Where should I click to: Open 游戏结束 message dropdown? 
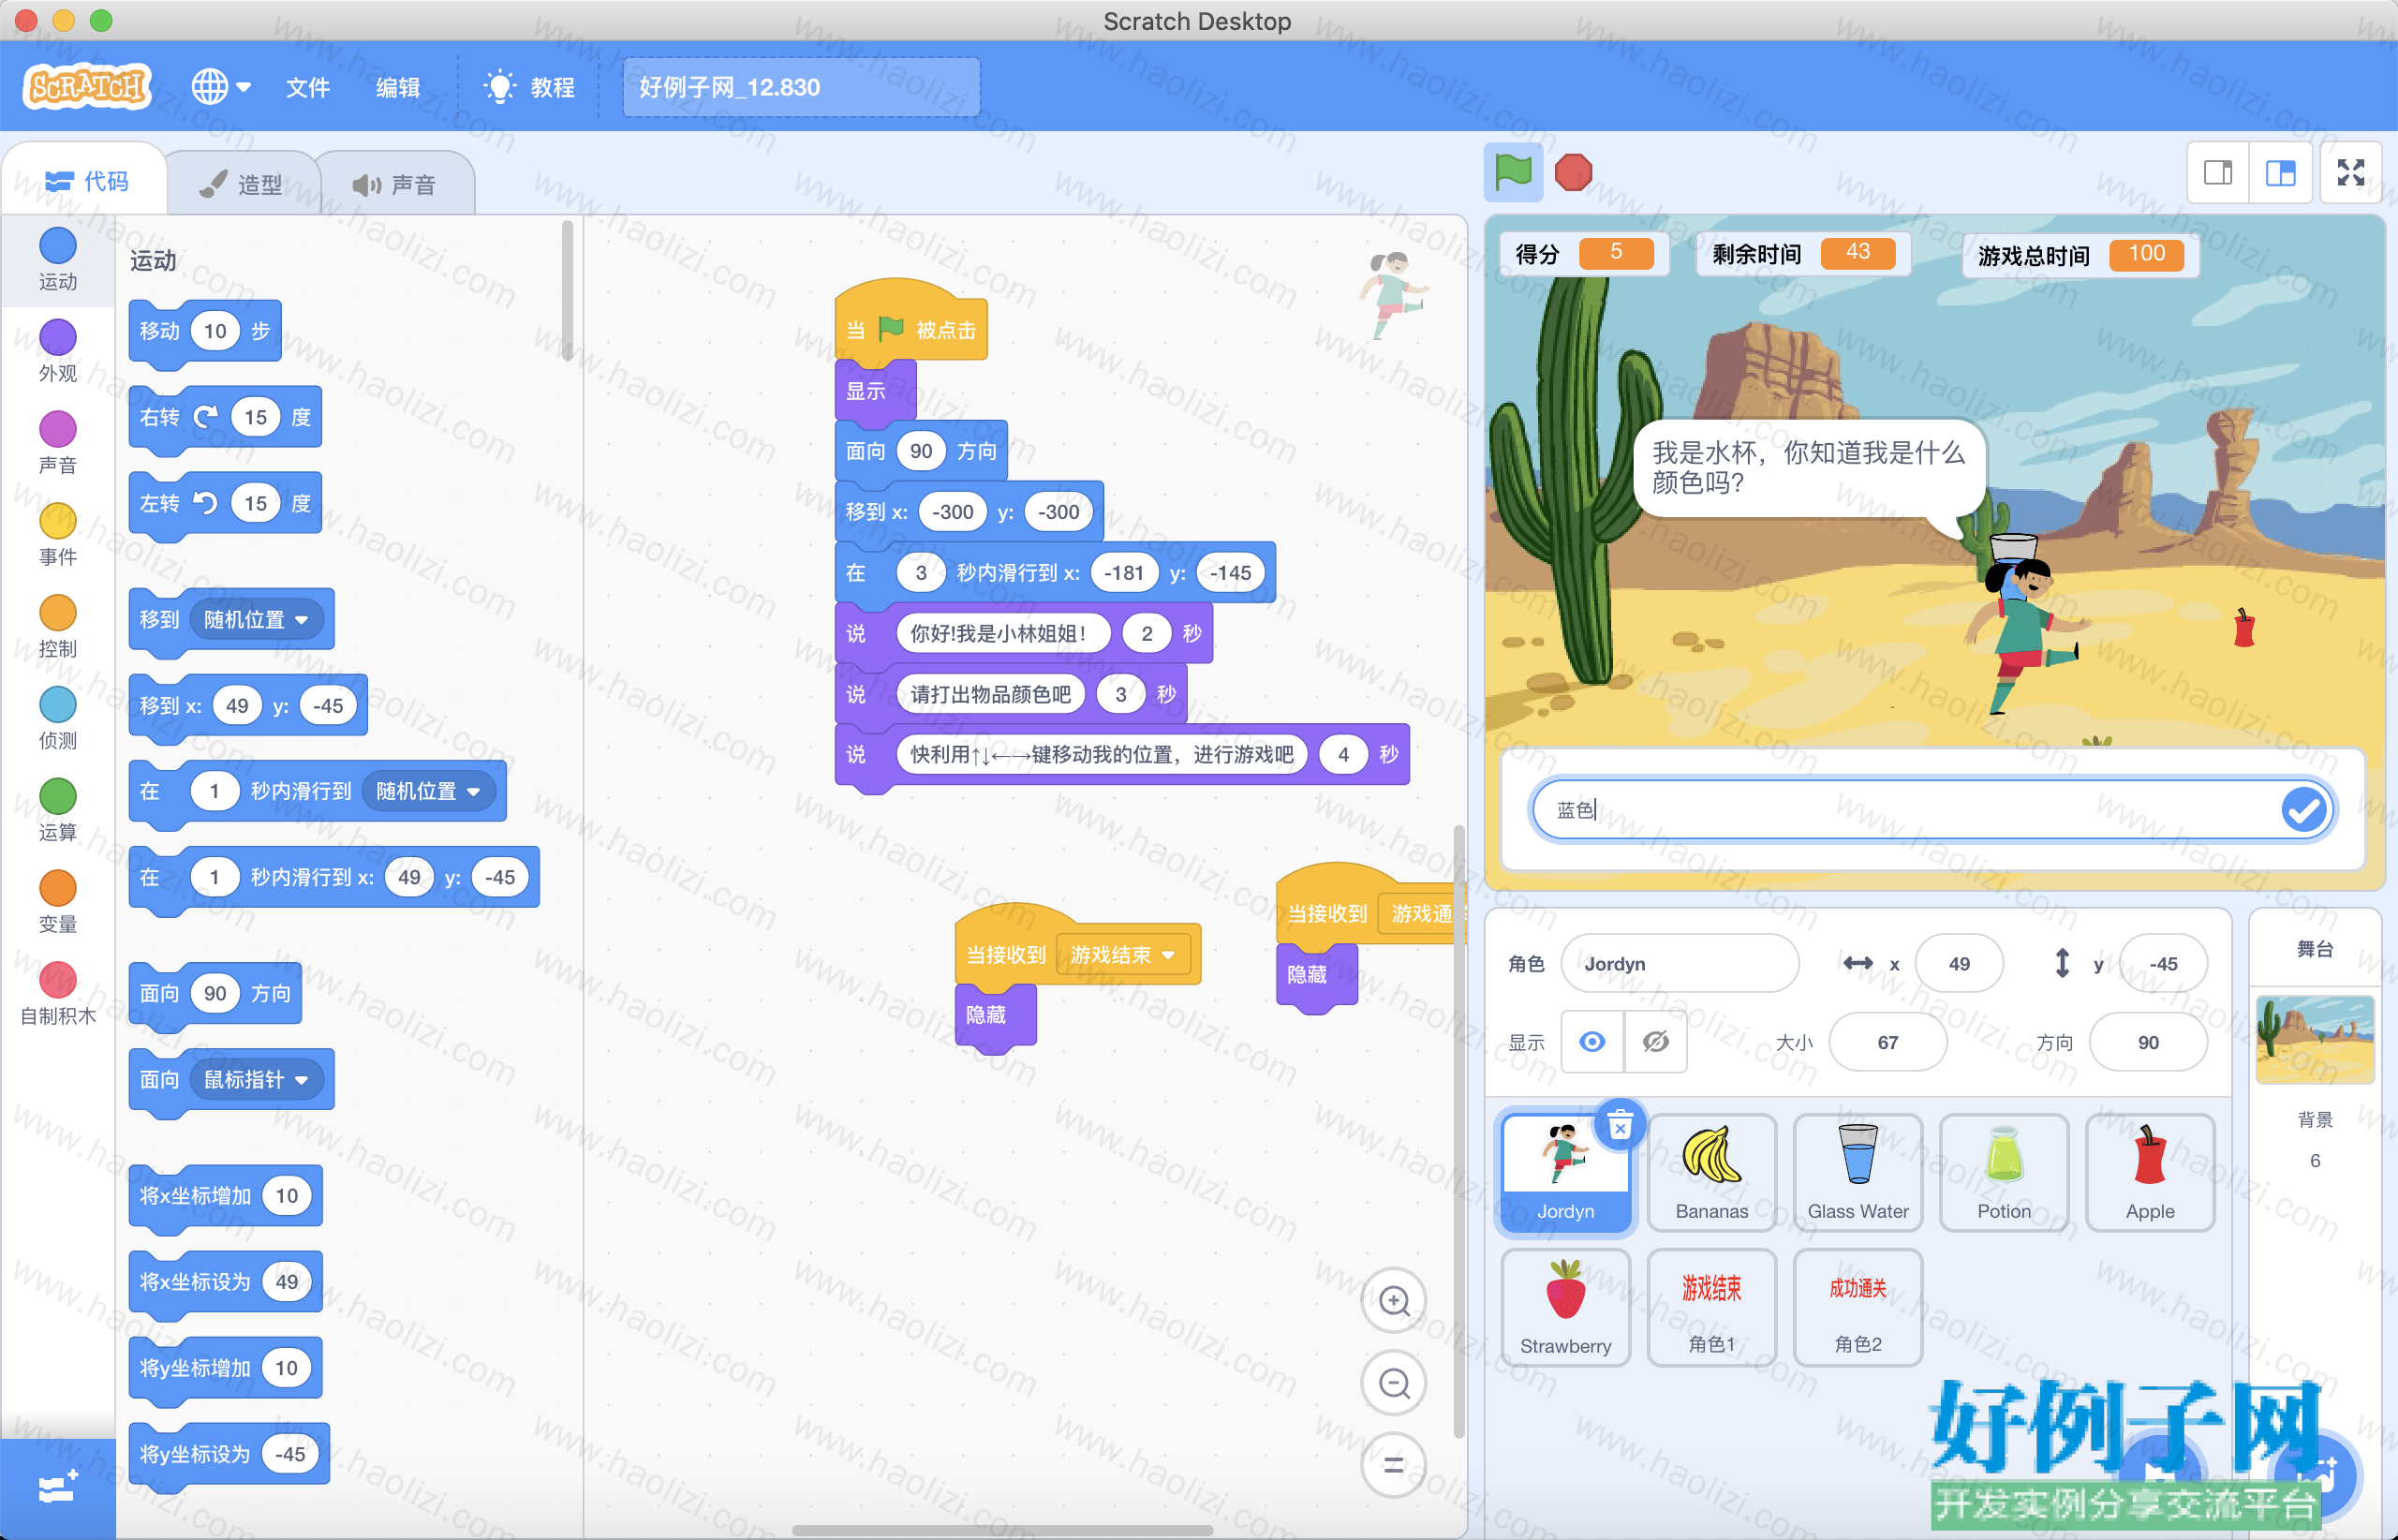pyautogui.click(x=1122, y=955)
